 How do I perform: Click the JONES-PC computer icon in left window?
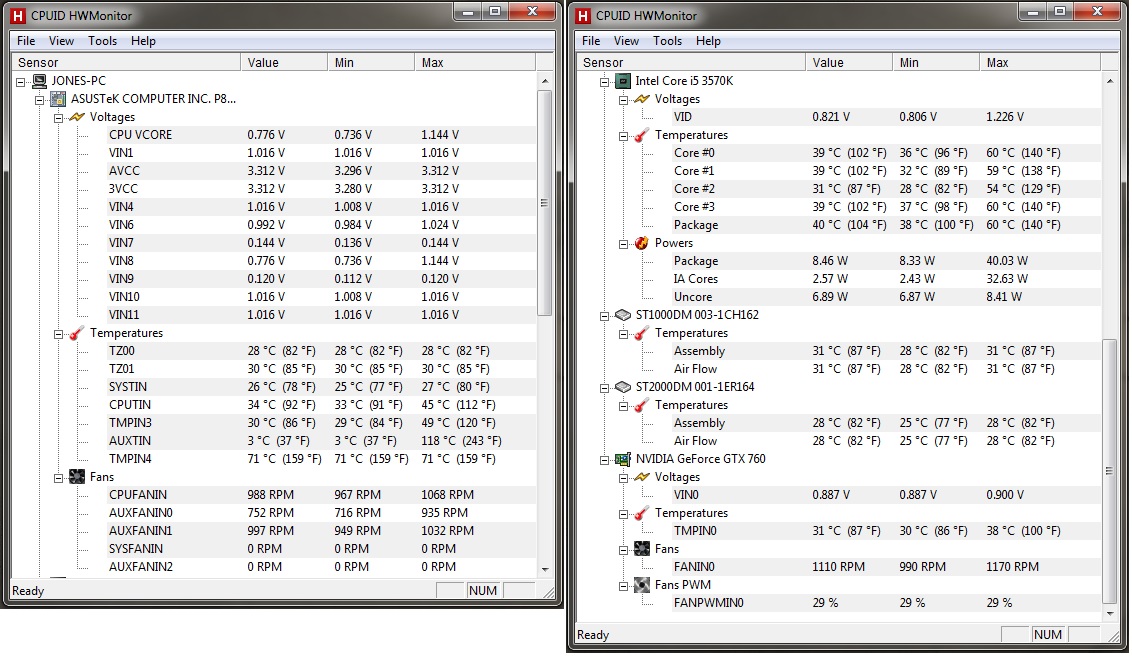(39, 81)
